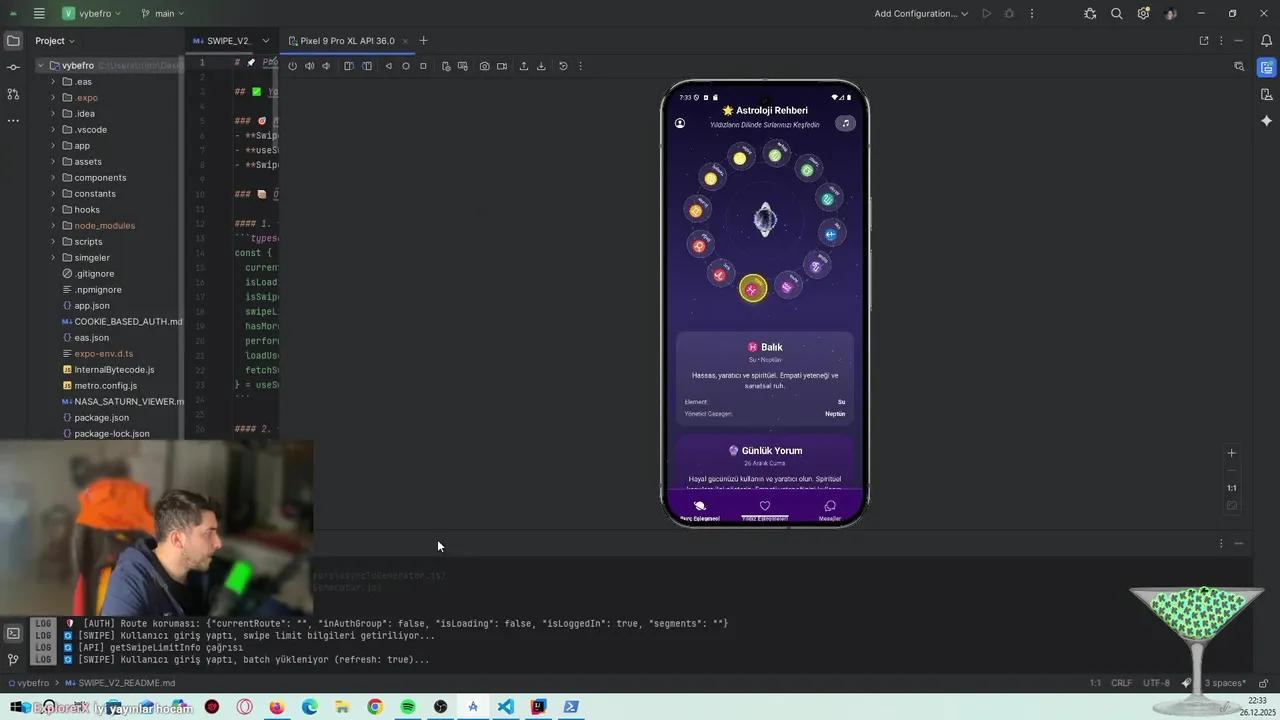Viewport: 1280px width, 720px height.
Task: Open the Notifications bell
Action: pyautogui.click(x=1266, y=41)
